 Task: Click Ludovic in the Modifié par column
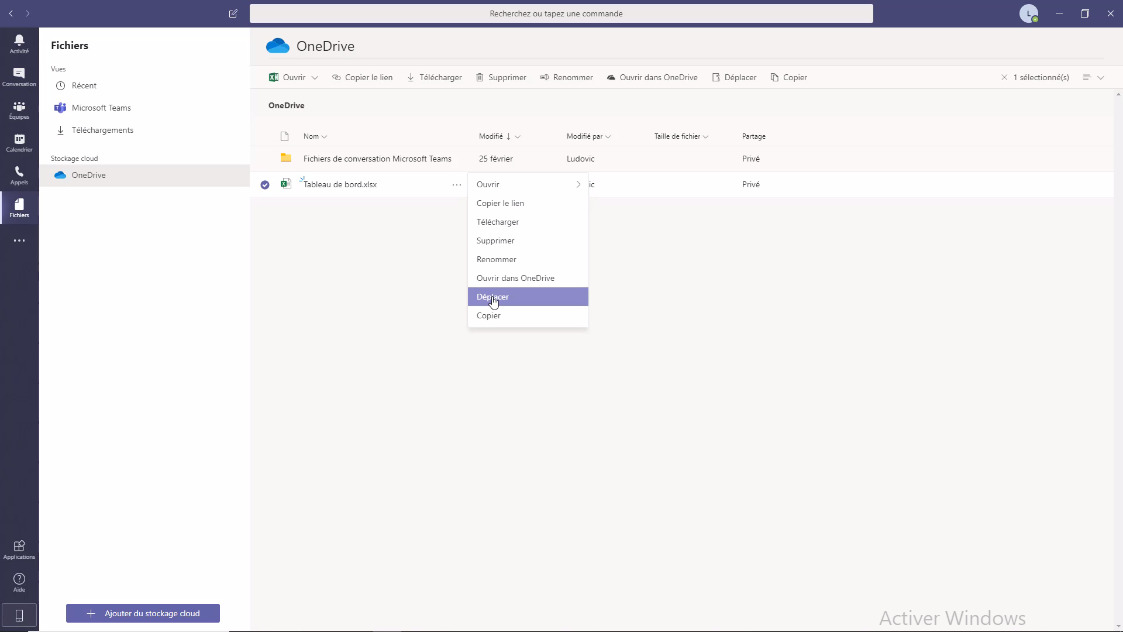click(580, 159)
